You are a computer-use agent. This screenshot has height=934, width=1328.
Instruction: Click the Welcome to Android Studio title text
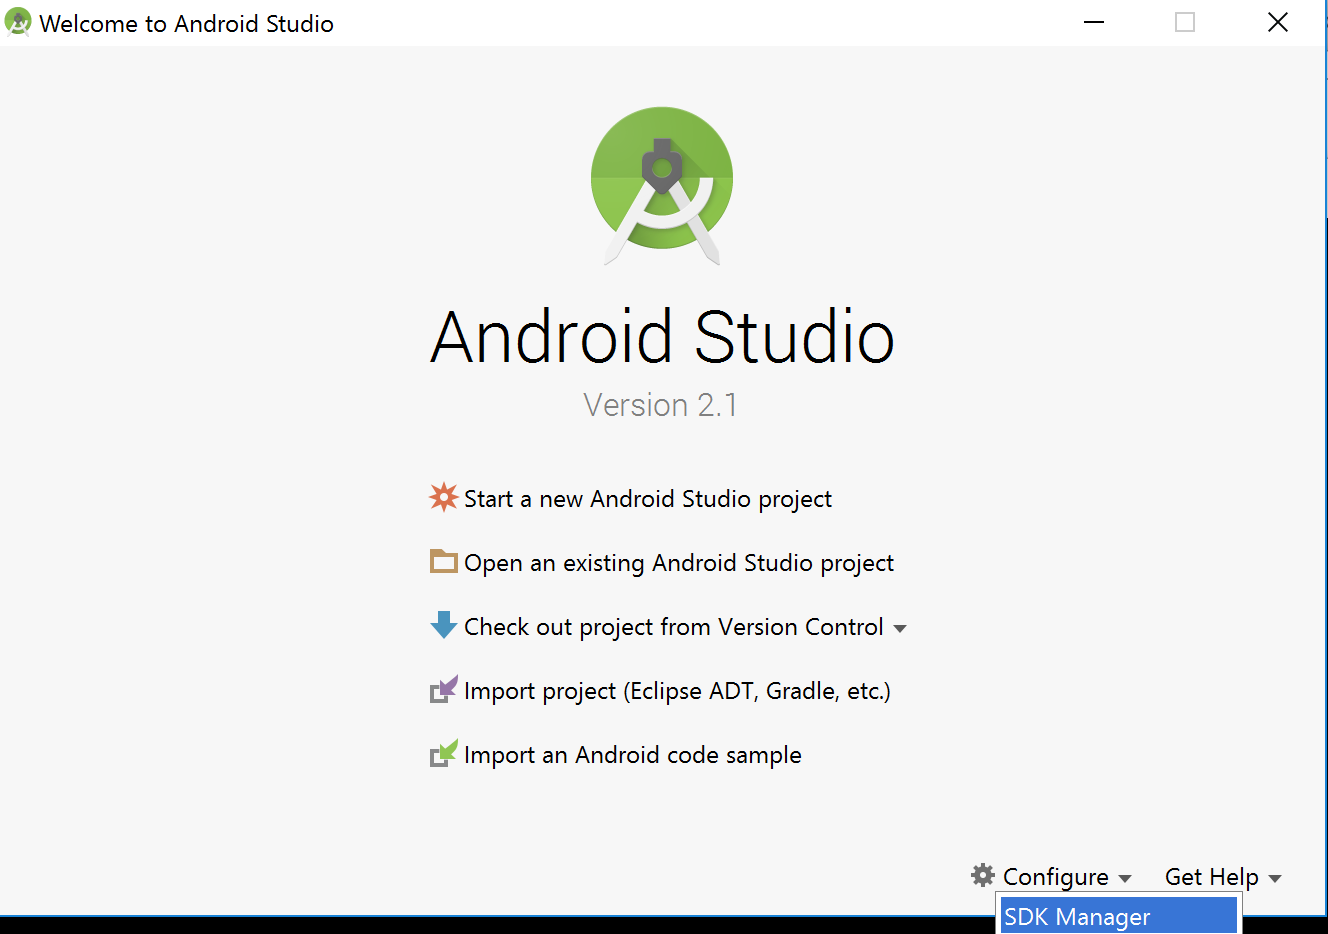(x=186, y=23)
